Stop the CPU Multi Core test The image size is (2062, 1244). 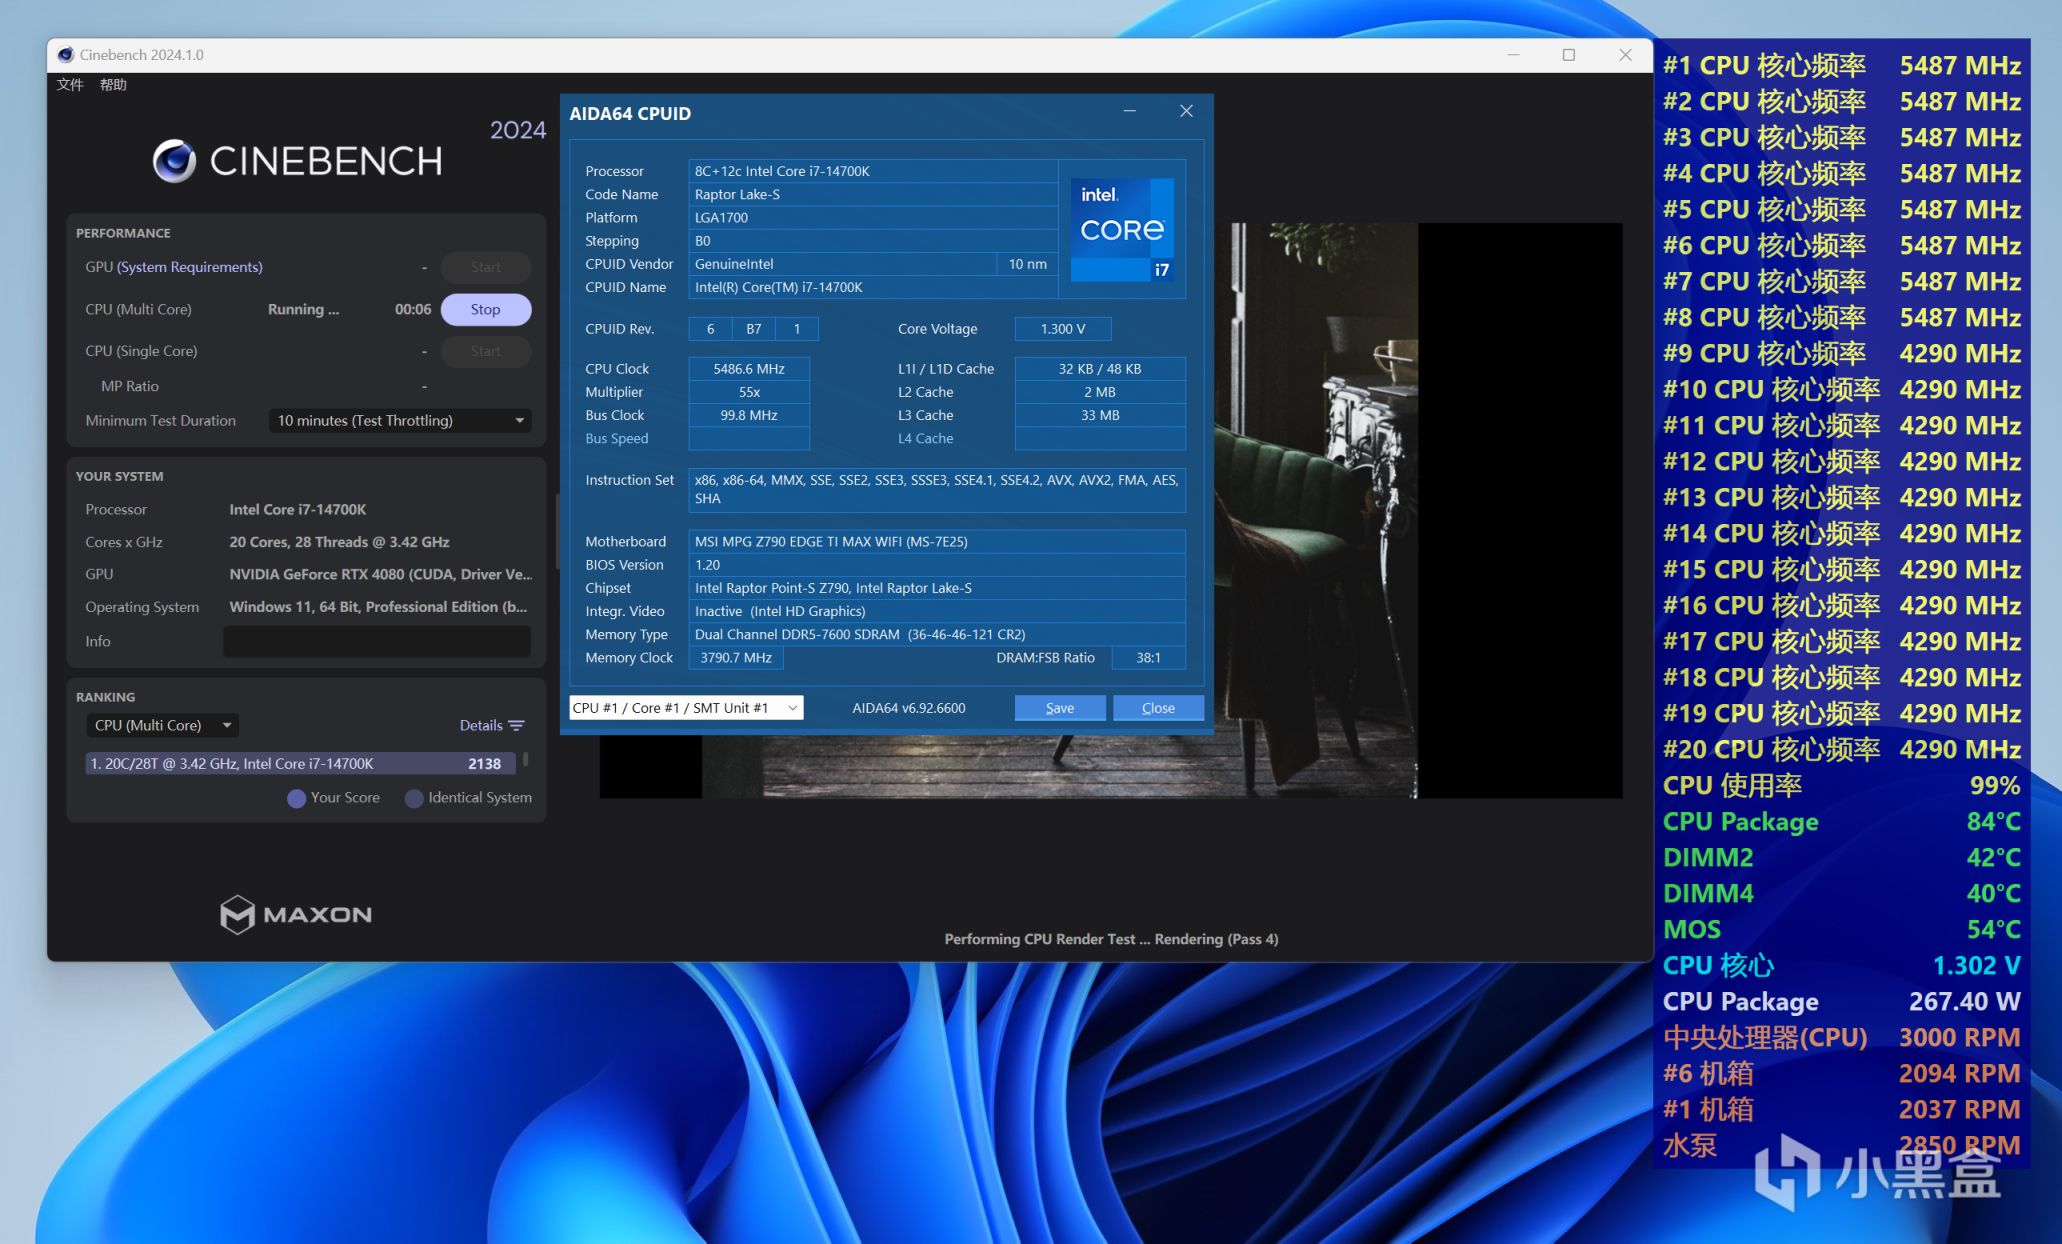(485, 310)
